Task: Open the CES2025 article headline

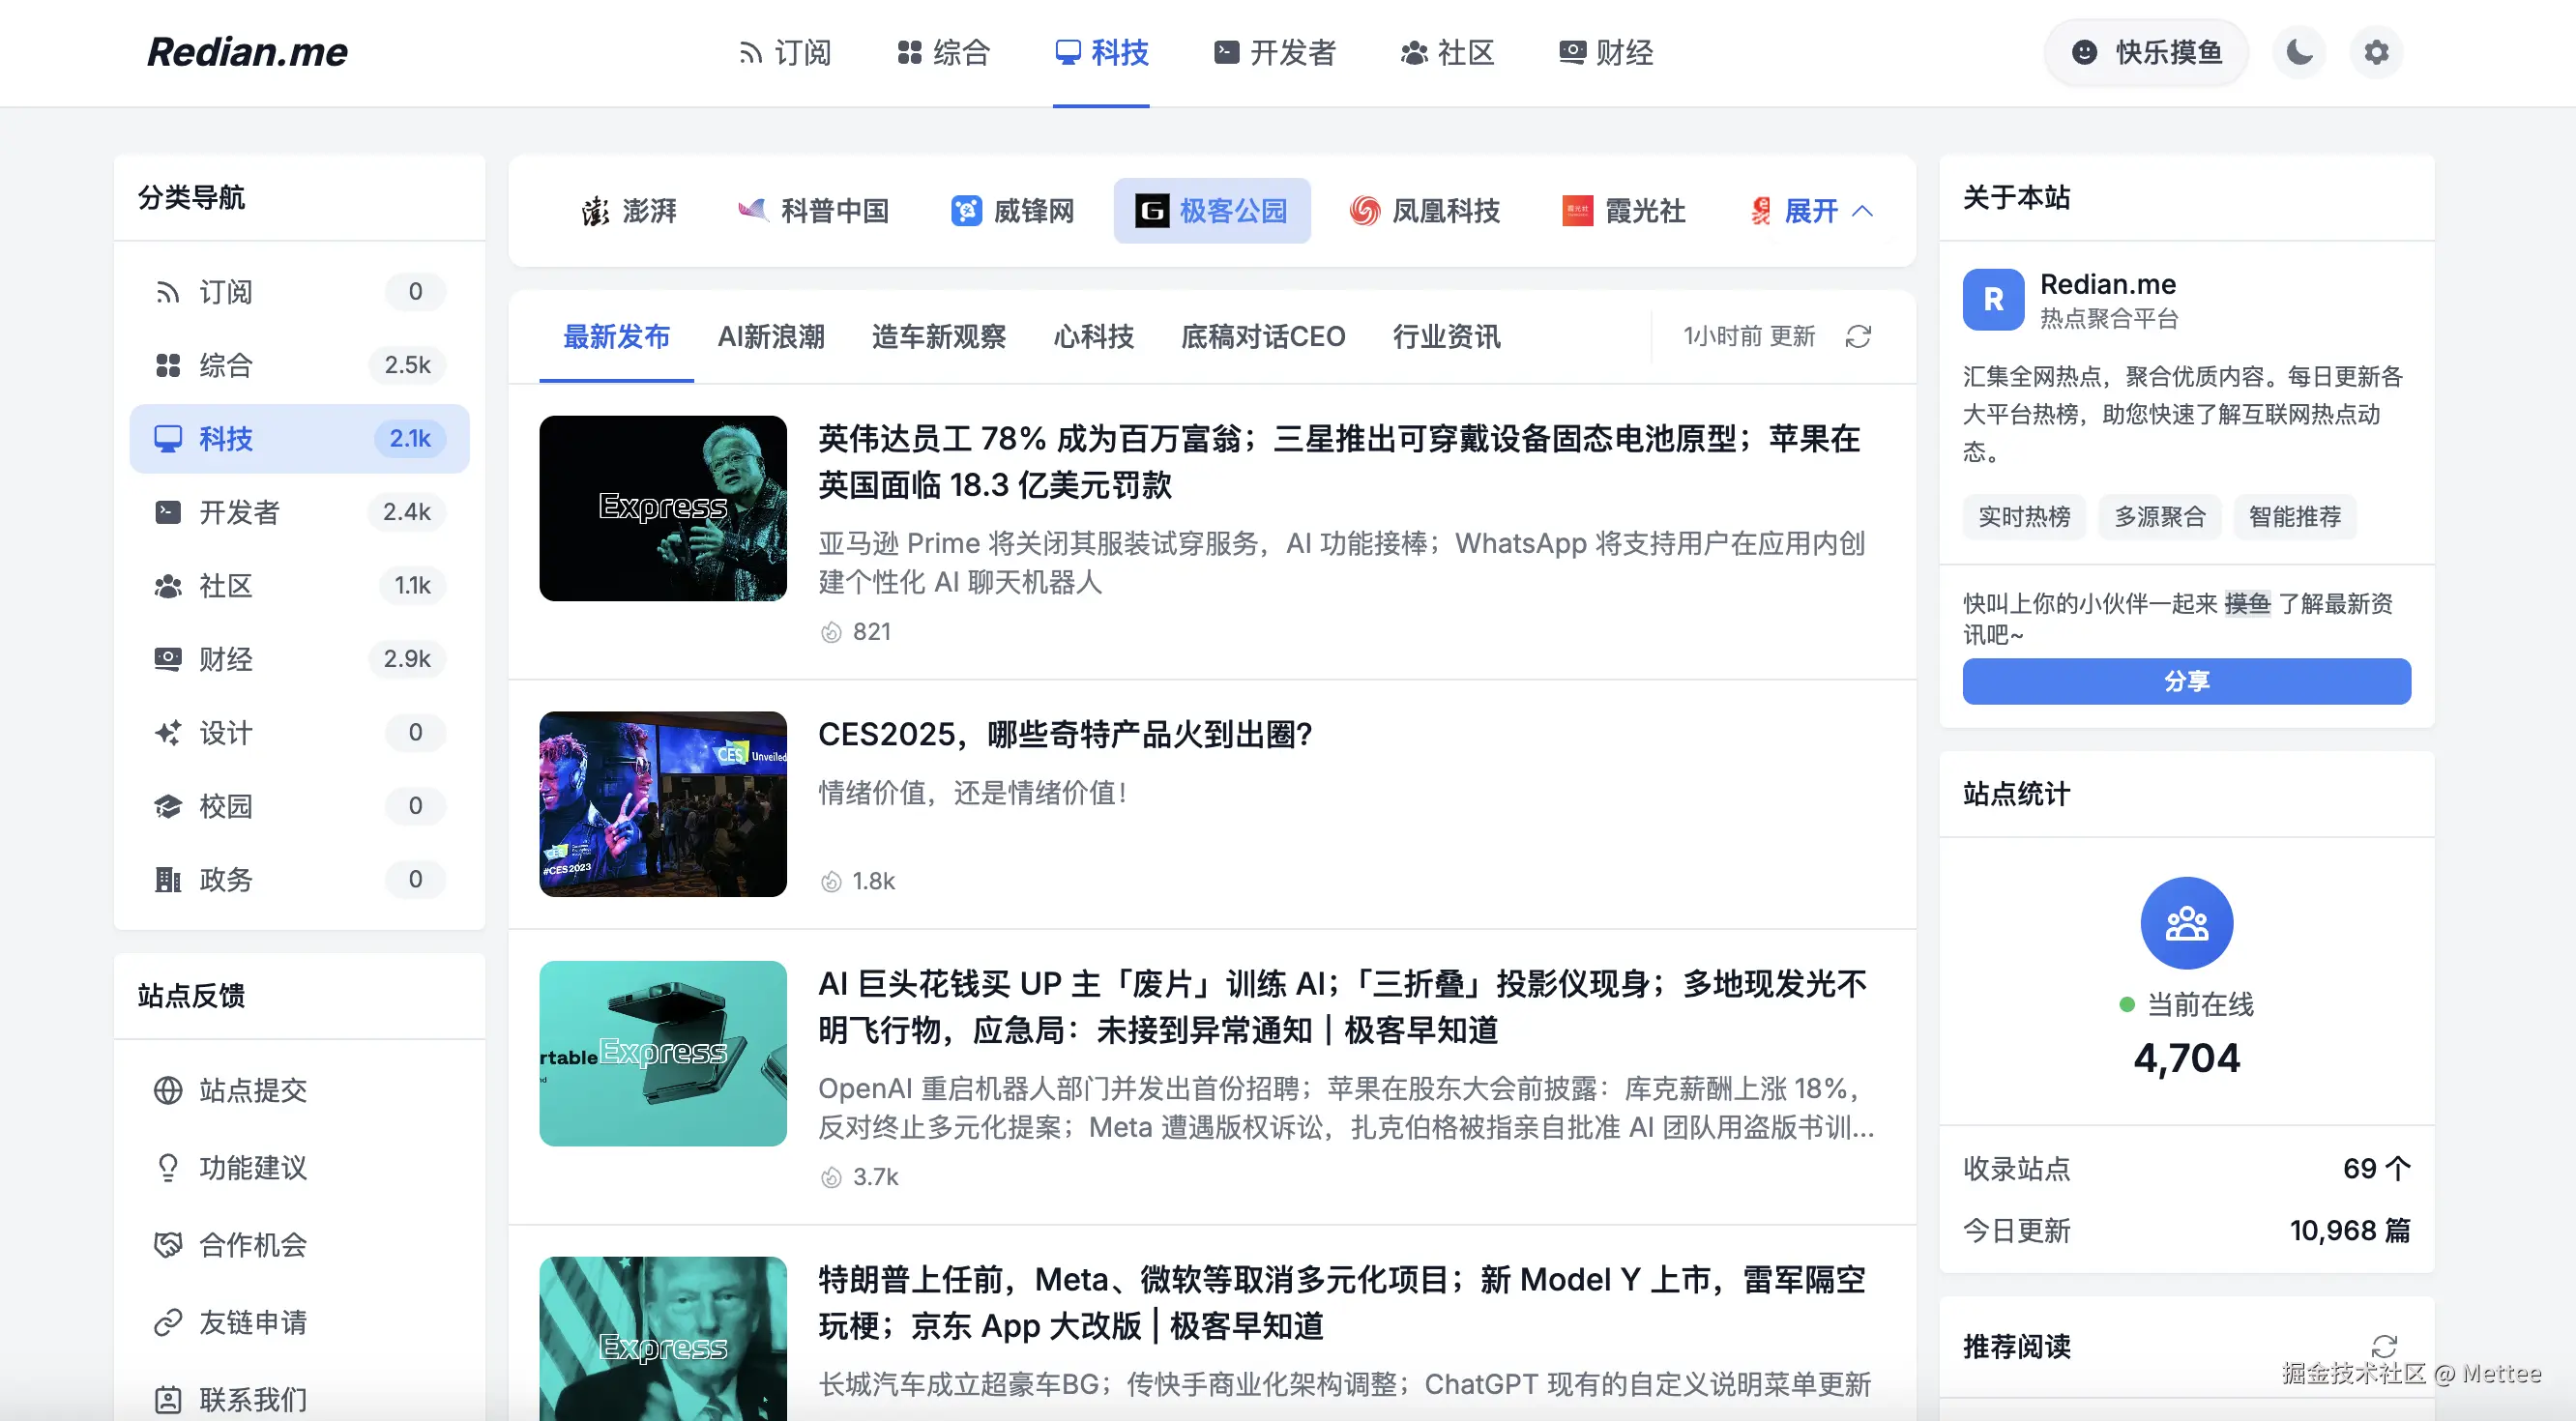Action: point(1065,735)
